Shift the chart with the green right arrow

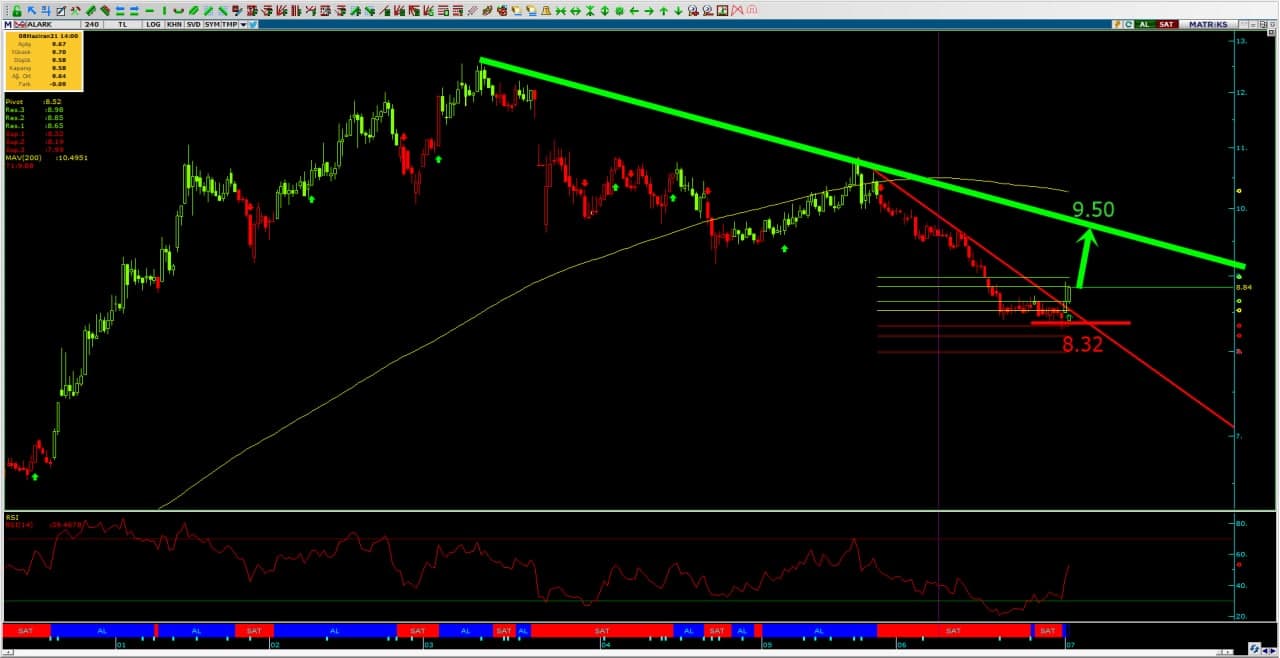[649, 10]
